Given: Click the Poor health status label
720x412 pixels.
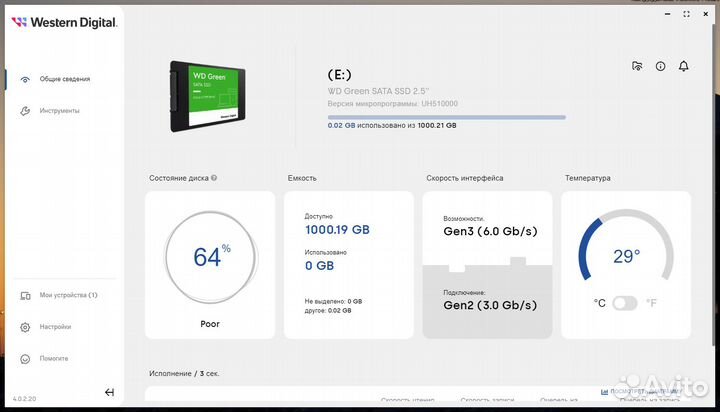Looking at the screenshot, I should tap(210, 324).
